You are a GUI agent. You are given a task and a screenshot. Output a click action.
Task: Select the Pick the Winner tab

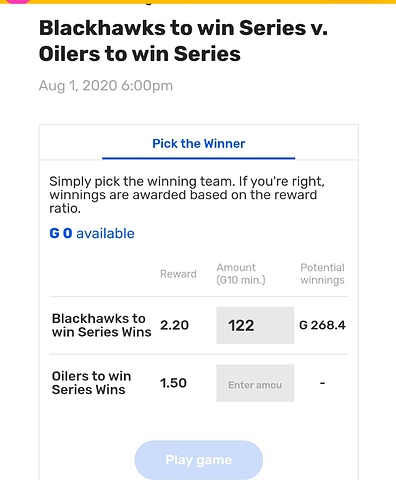pyautogui.click(x=199, y=144)
